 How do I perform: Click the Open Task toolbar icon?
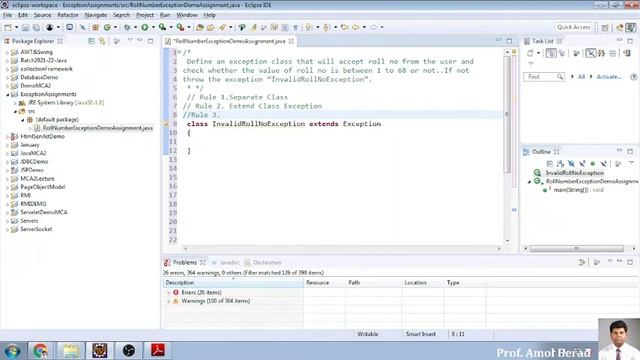pos(210,27)
